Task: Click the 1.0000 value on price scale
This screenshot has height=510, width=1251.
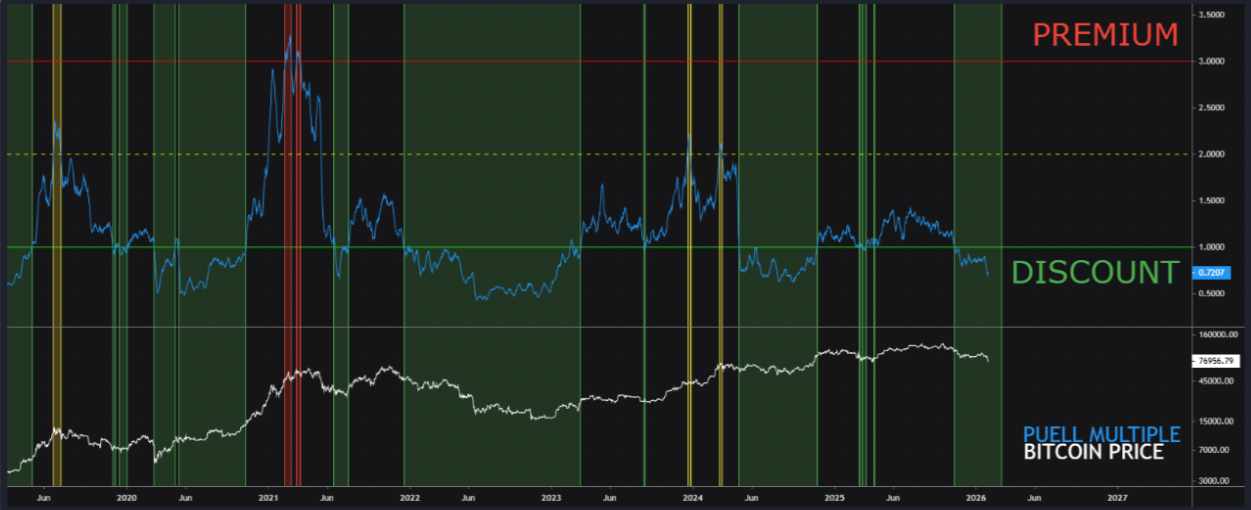Action: [x=1213, y=247]
